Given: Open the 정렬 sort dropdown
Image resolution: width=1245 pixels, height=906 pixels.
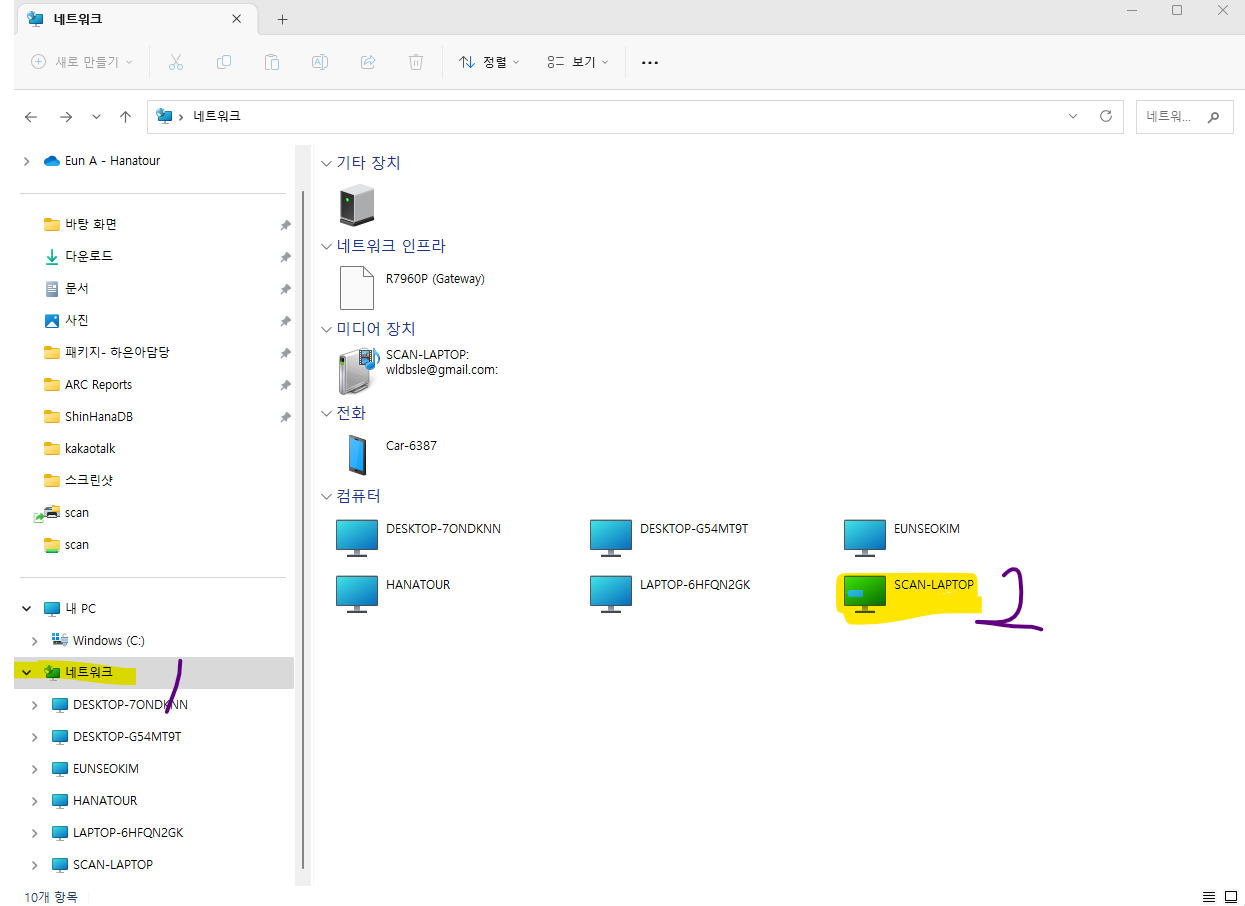Looking at the screenshot, I should tap(489, 62).
